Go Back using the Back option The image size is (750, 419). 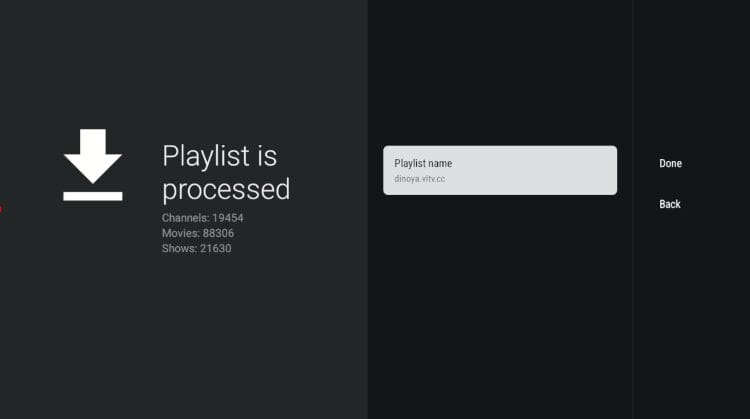tap(670, 204)
